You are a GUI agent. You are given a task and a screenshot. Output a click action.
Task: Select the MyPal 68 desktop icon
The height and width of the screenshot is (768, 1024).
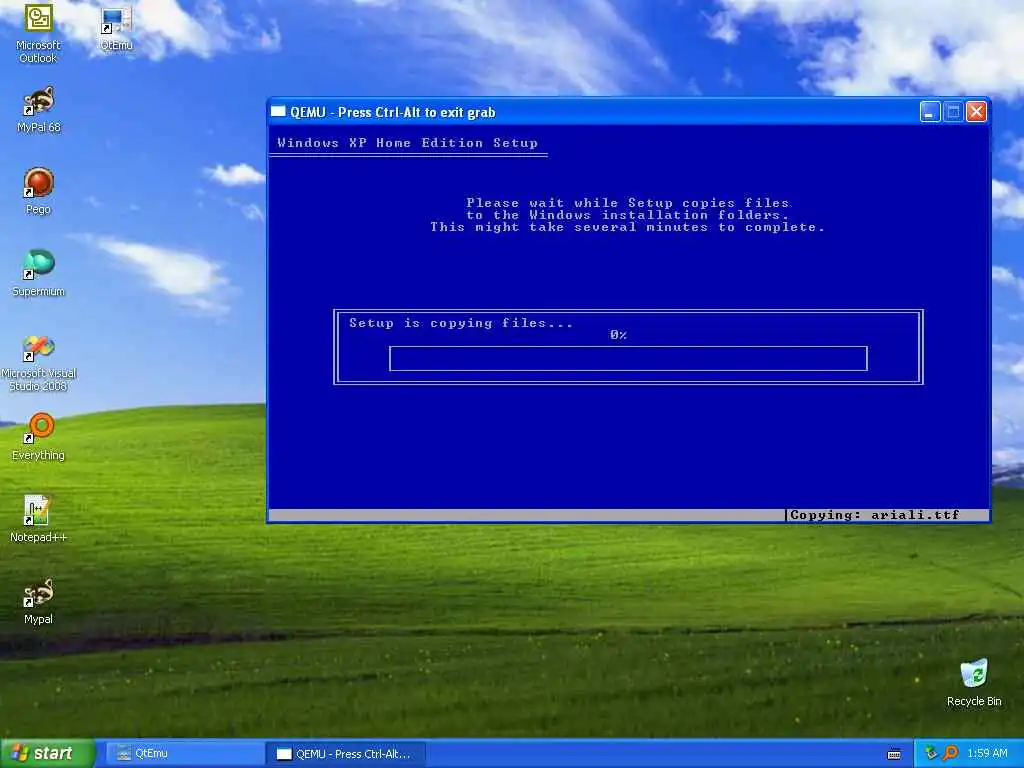(x=39, y=109)
